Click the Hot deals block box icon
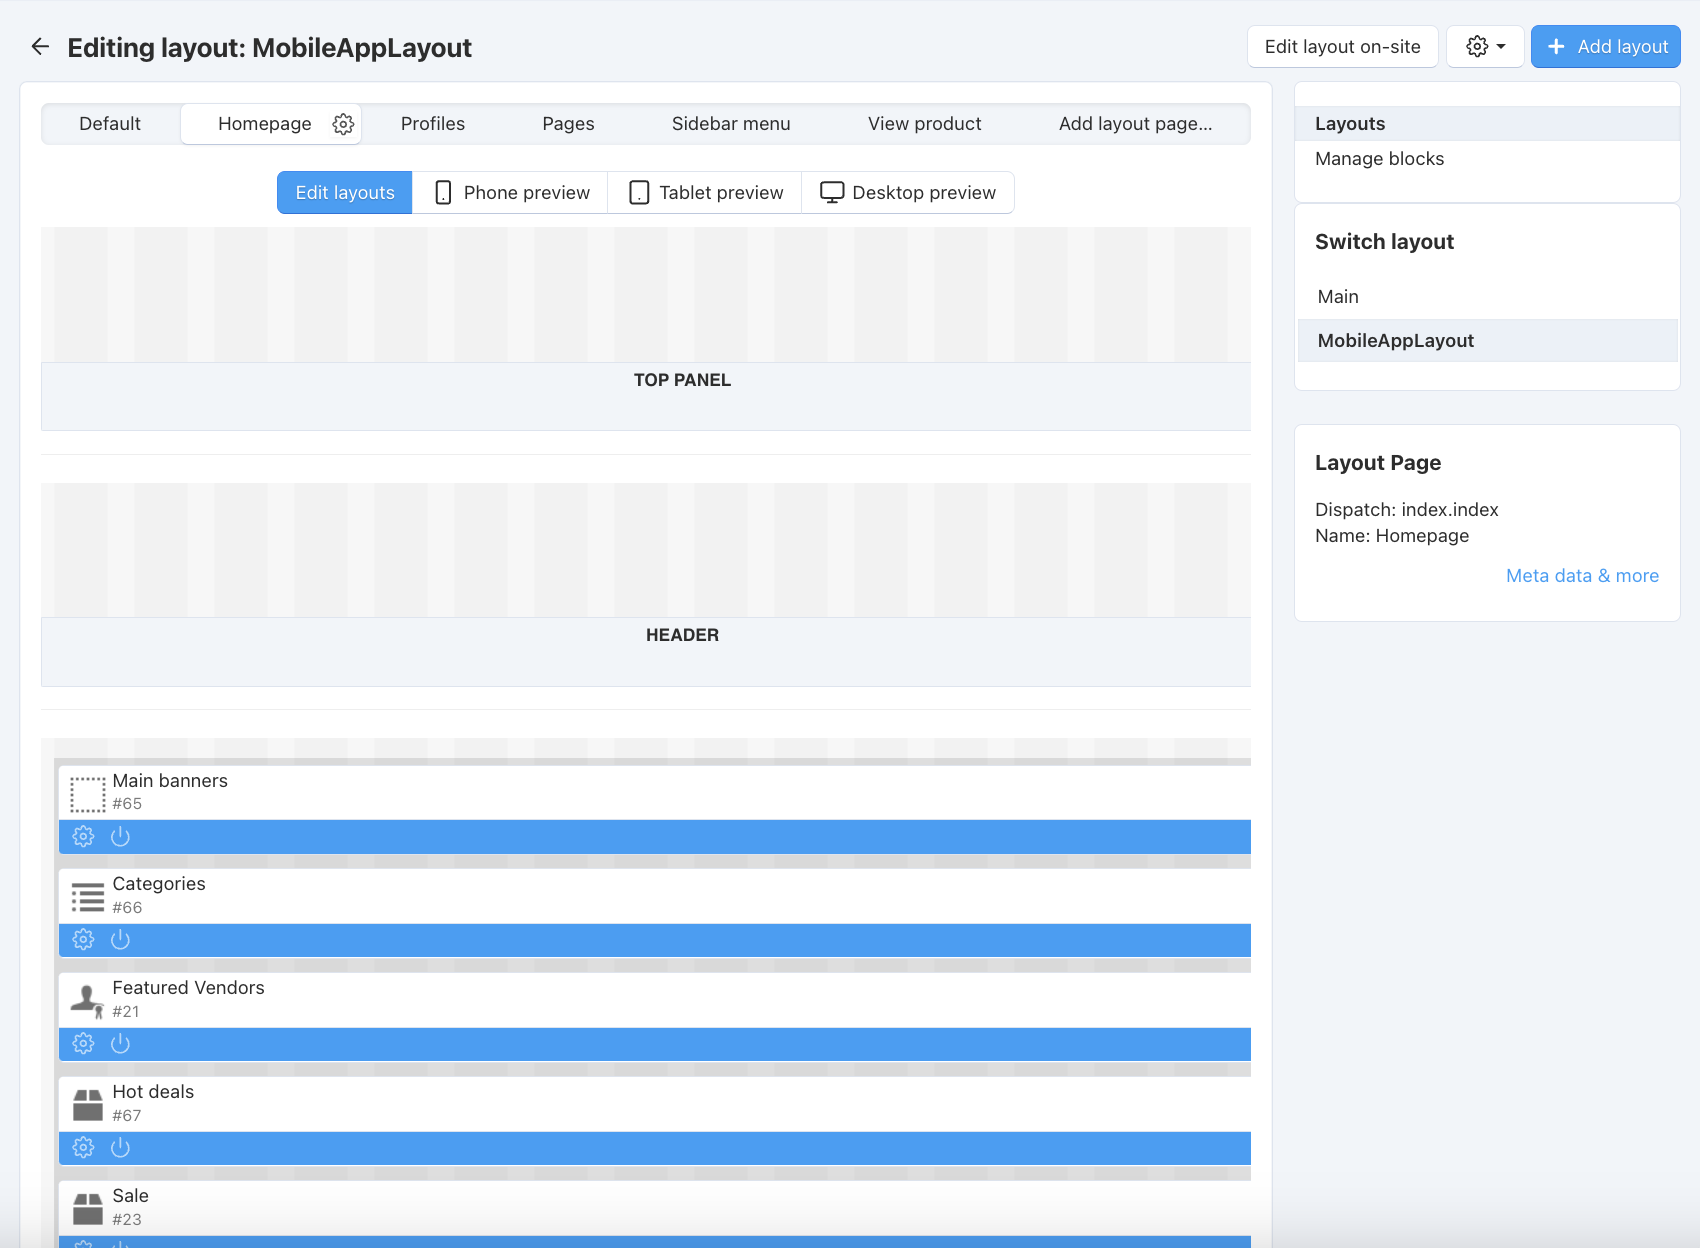The image size is (1700, 1248). pos(88,1105)
